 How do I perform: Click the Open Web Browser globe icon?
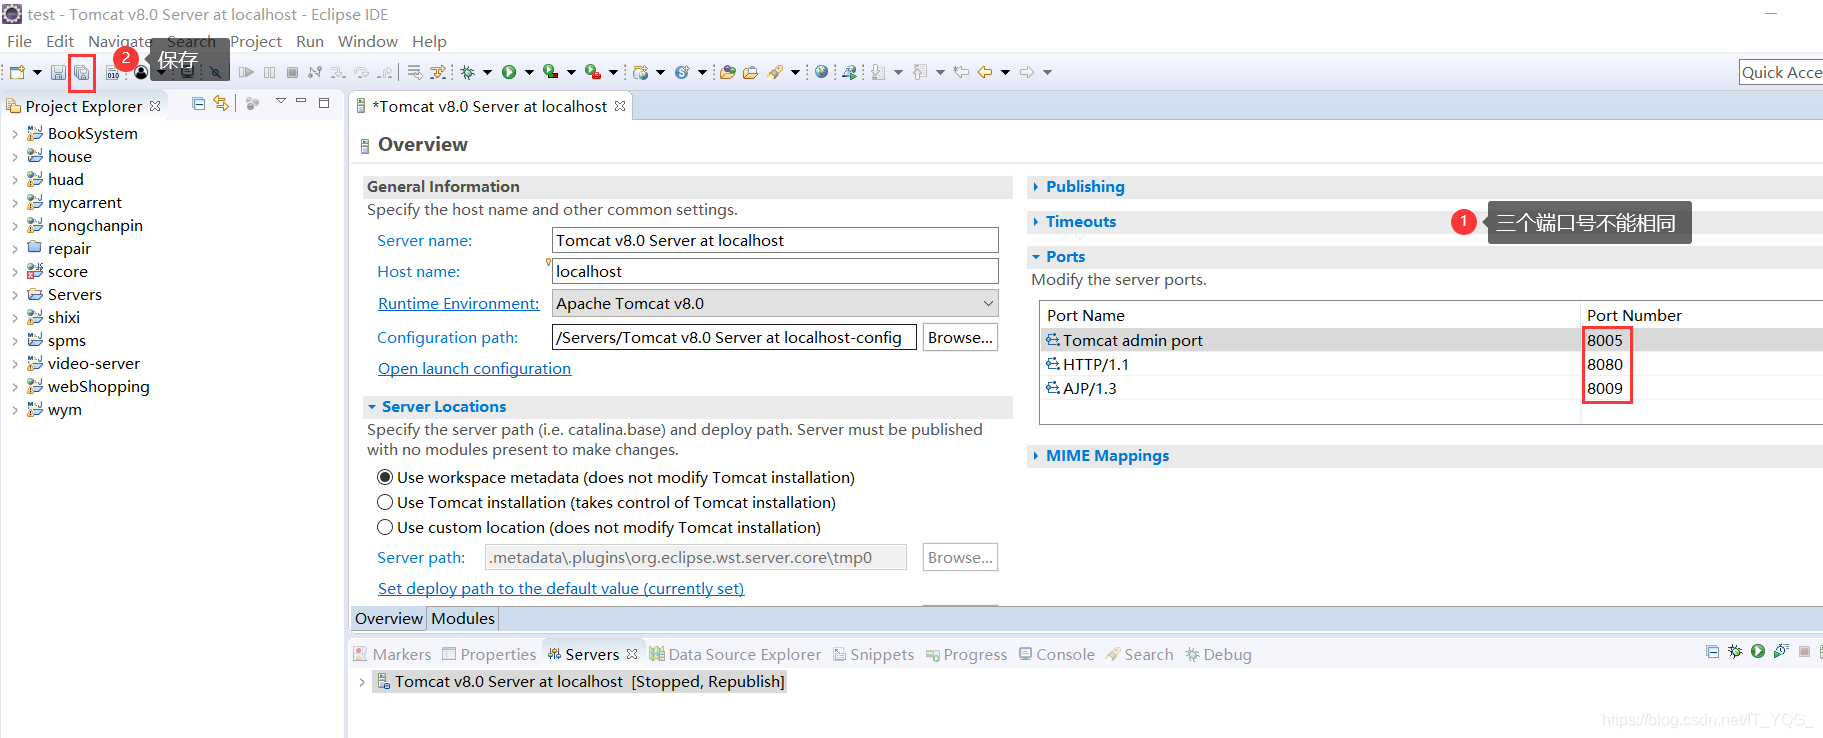pyautogui.click(x=821, y=72)
